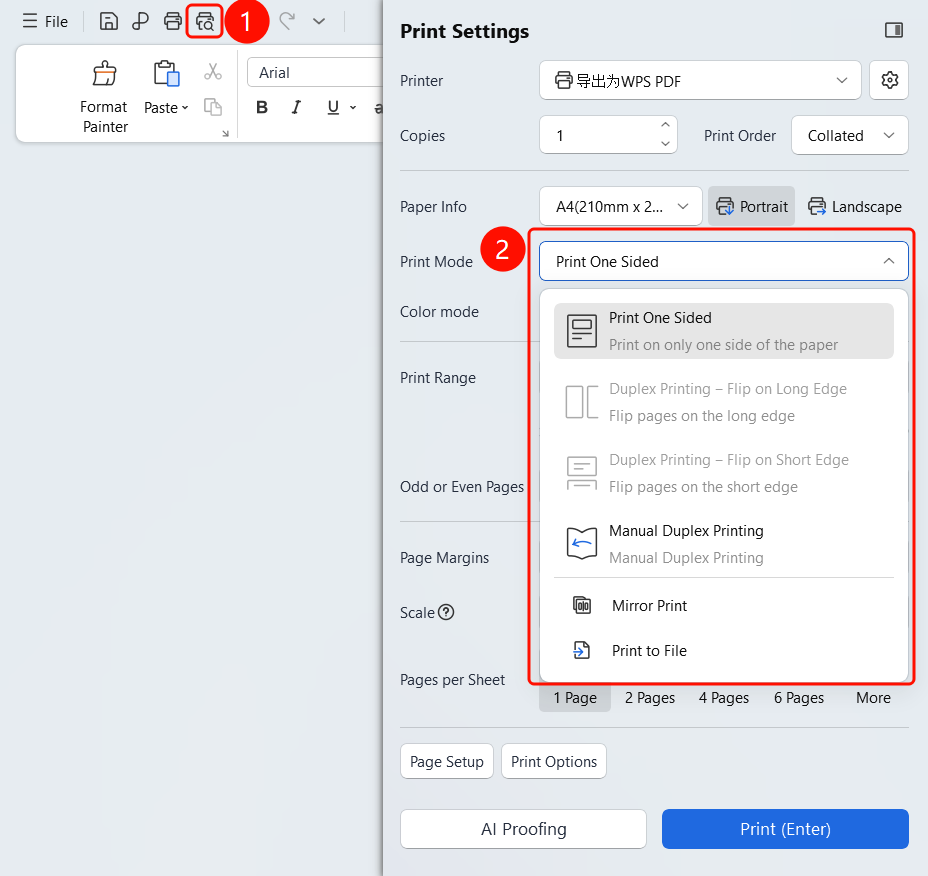The width and height of the screenshot is (928, 876).
Task: Choose Print One Sided option
Action: tap(723, 331)
